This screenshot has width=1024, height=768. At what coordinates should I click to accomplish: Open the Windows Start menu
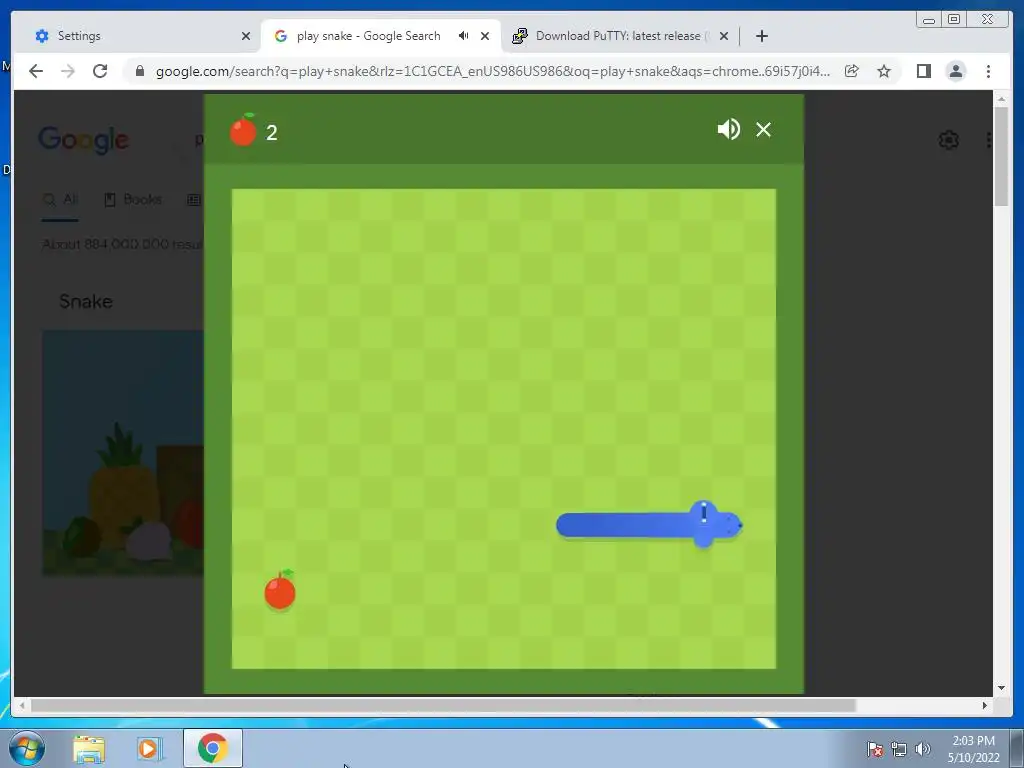coord(27,748)
